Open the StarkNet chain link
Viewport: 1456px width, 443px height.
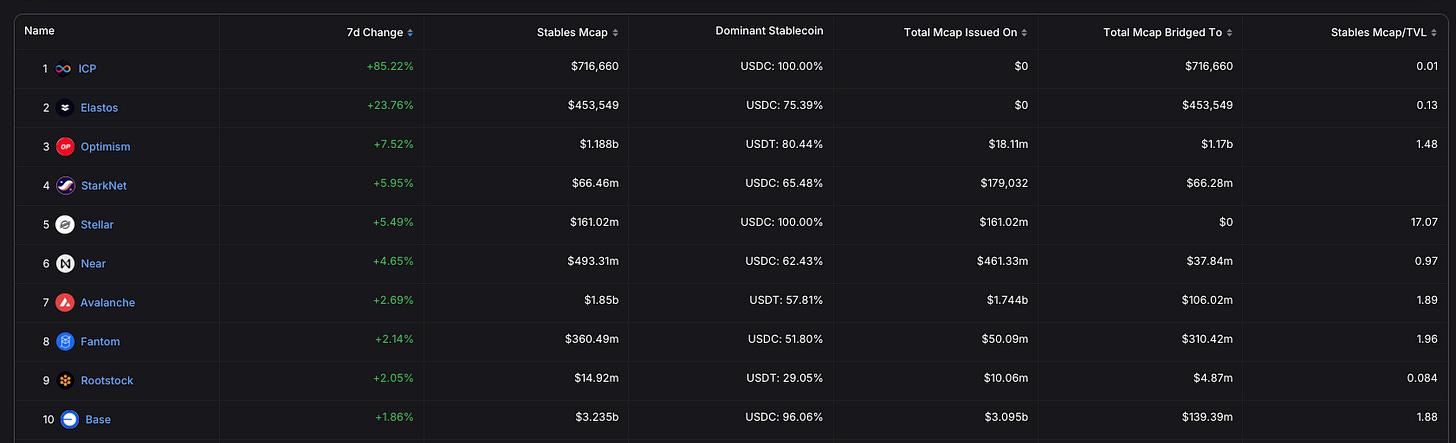click(x=104, y=186)
